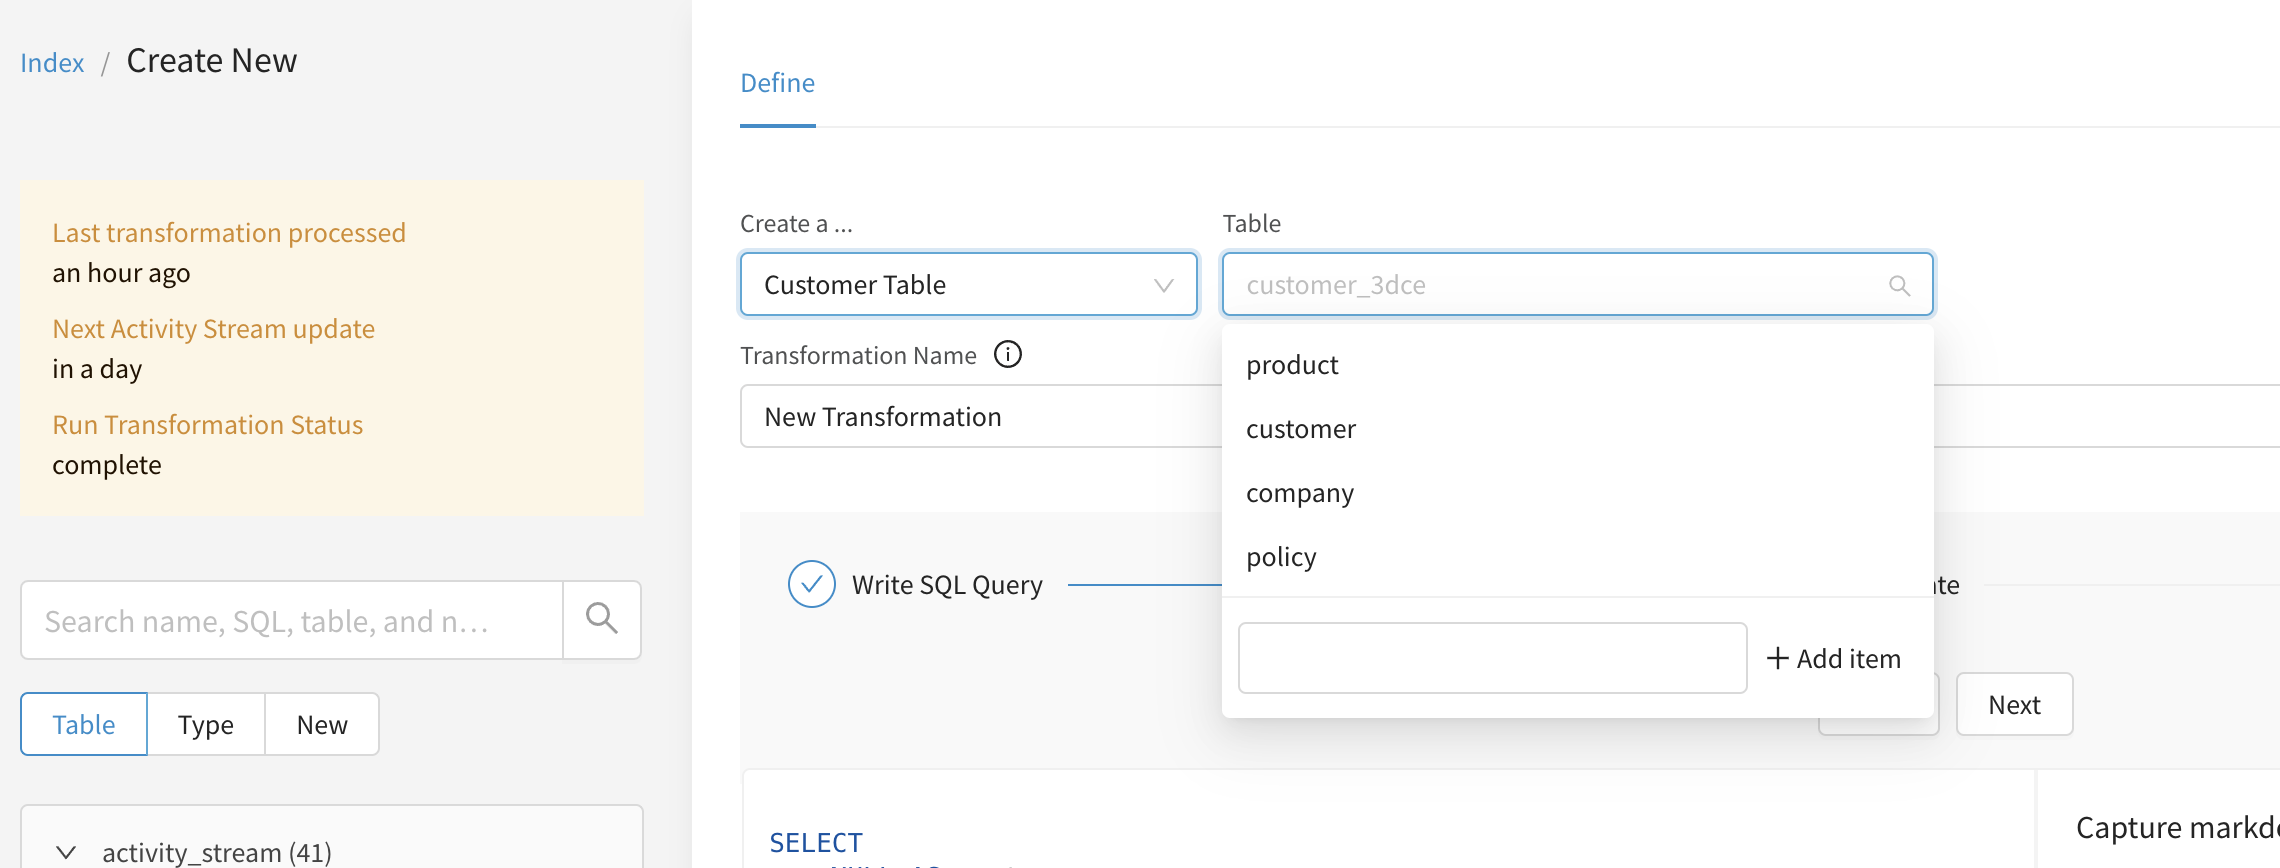The width and height of the screenshot is (2280, 868).
Task: Click the new item text field in dropdown
Action: [1491, 658]
